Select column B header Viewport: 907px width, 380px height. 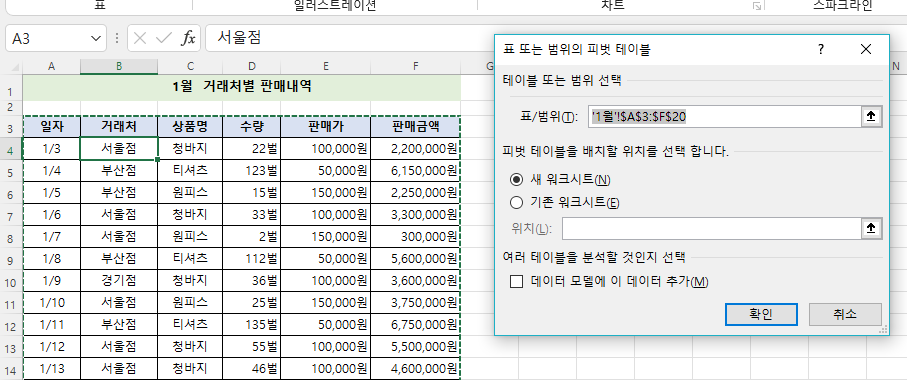119,67
